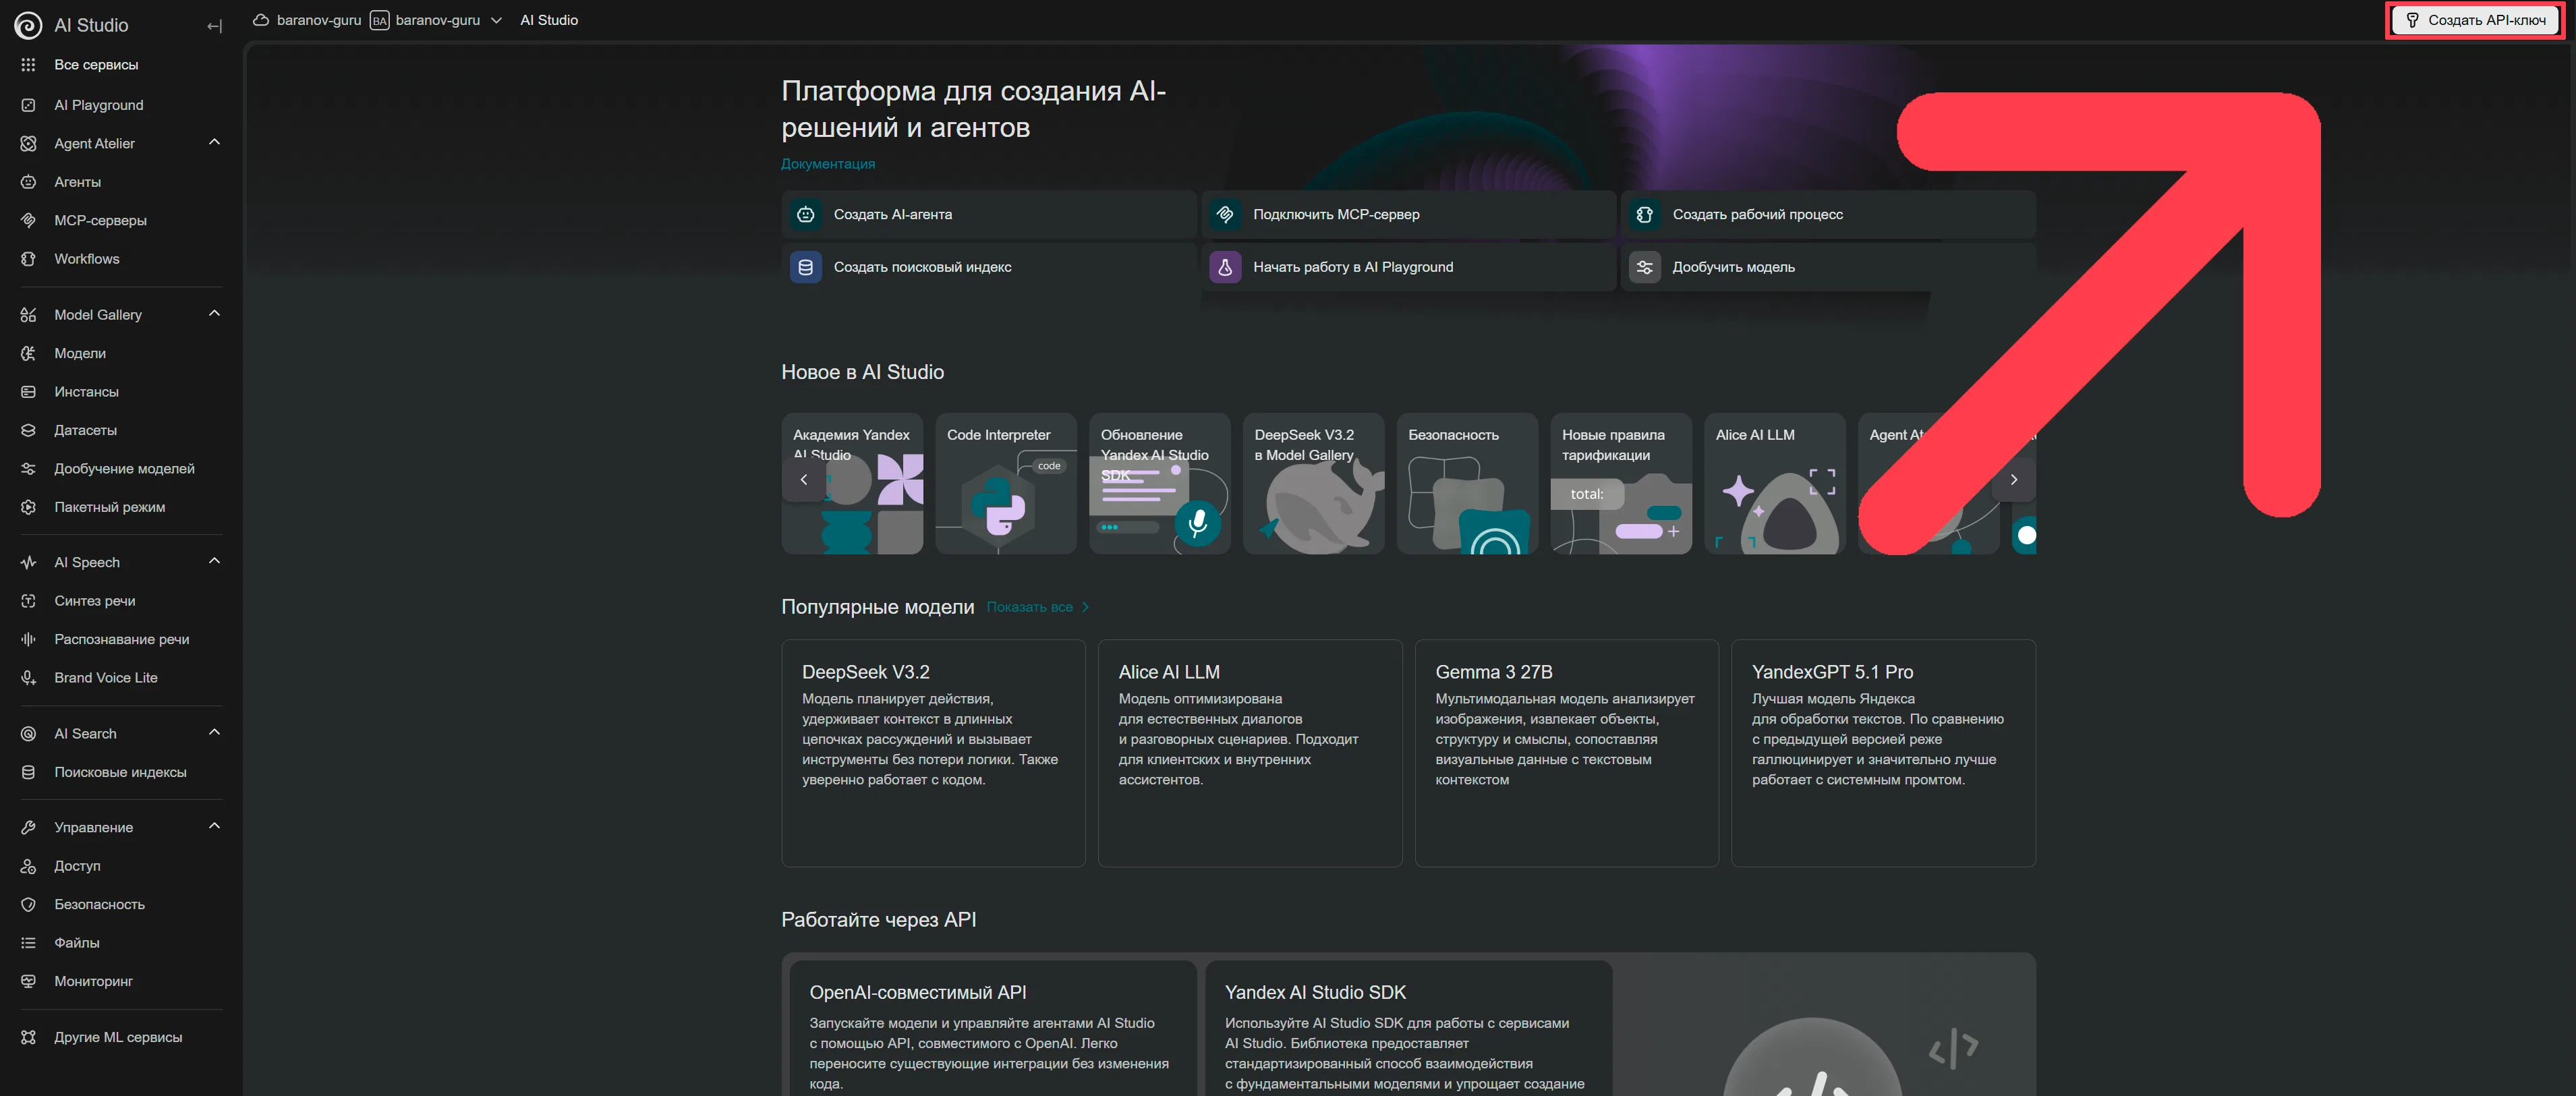Open the Обновление Yandex AI Studio SDK news card

tap(1159, 484)
